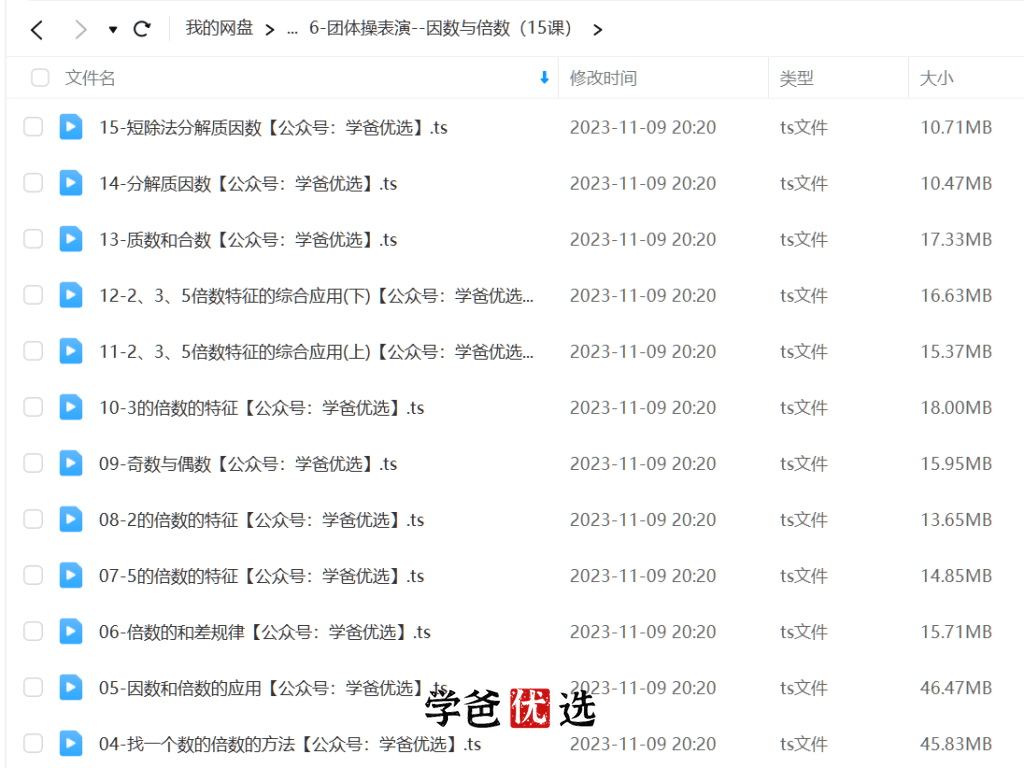
Task: Go back to the previous folder
Action: [37, 29]
